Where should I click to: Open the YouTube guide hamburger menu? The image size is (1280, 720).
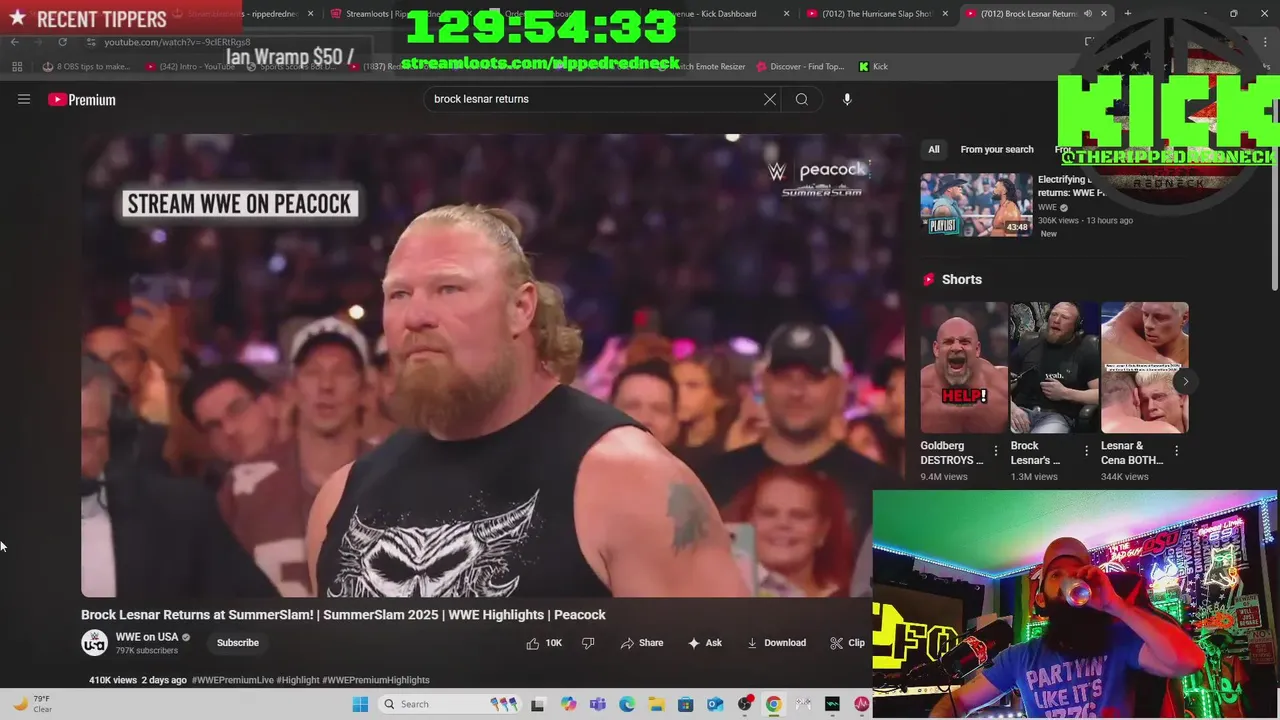[24, 99]
